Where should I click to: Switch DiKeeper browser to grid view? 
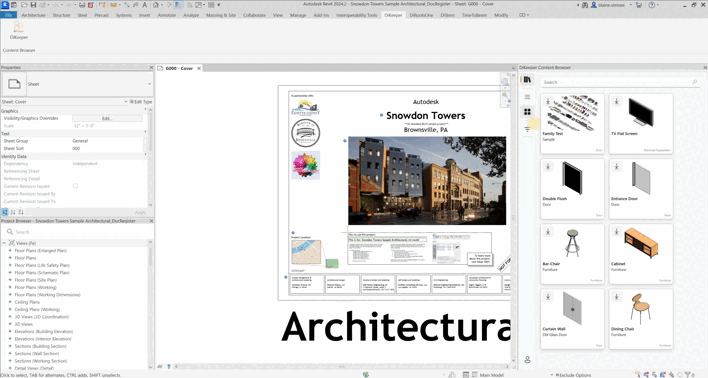[527, 112]
